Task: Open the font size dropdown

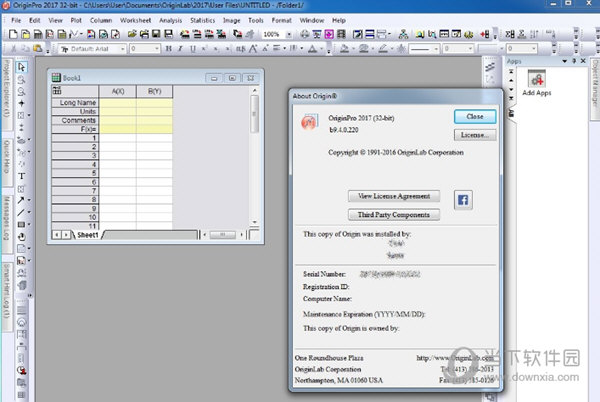Action: pos(157,47)
